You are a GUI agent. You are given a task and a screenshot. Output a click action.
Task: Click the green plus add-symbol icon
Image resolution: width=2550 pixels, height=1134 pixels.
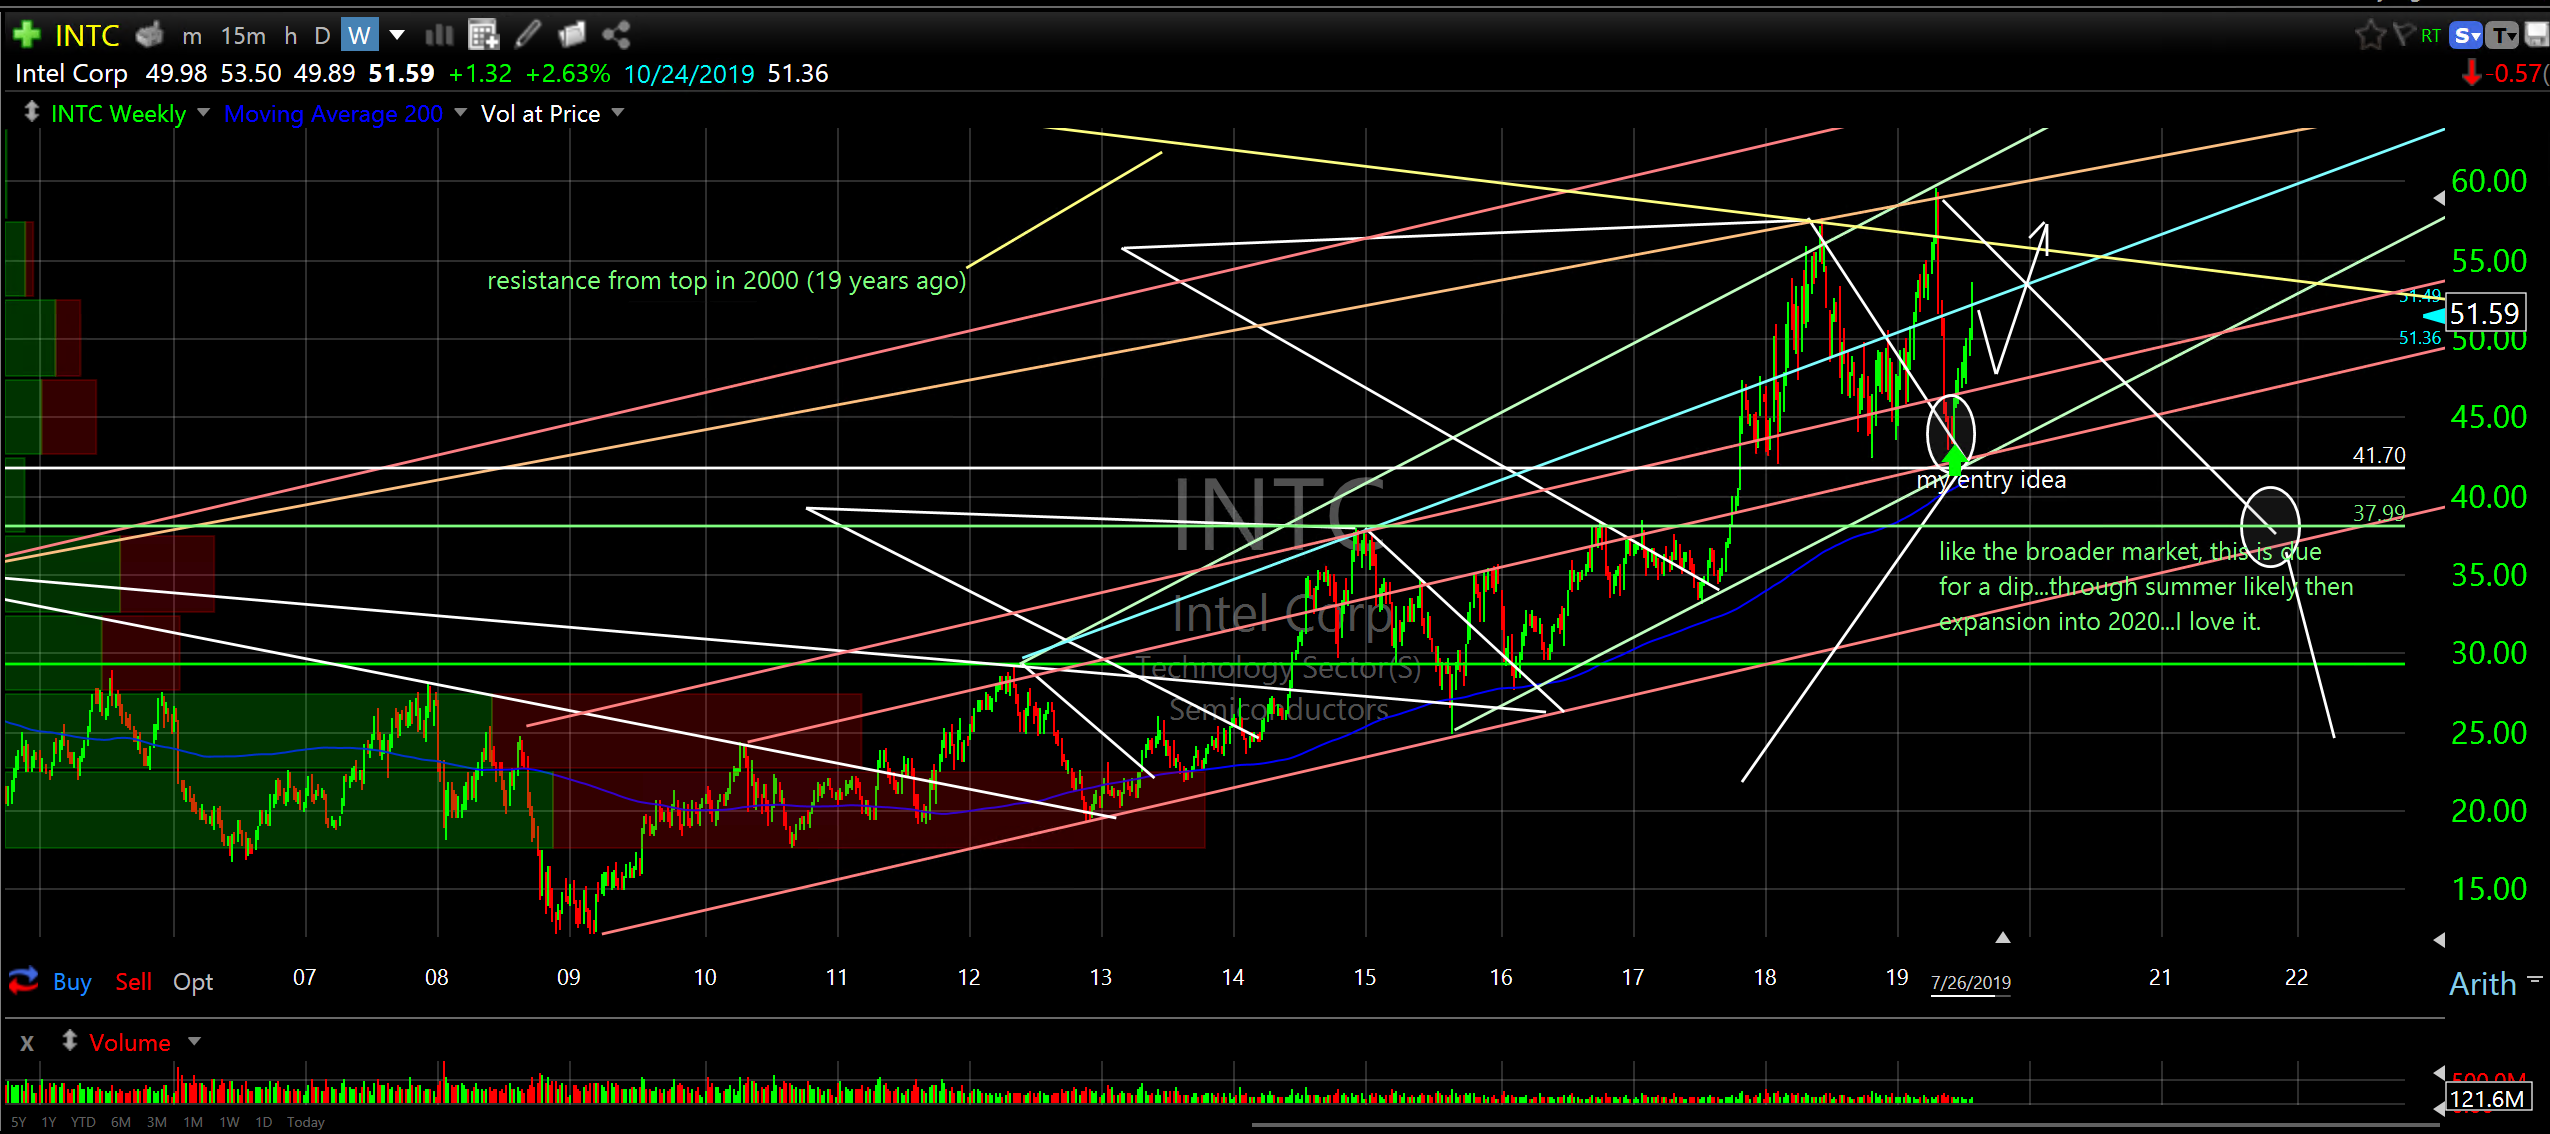(x=27, y=35)
